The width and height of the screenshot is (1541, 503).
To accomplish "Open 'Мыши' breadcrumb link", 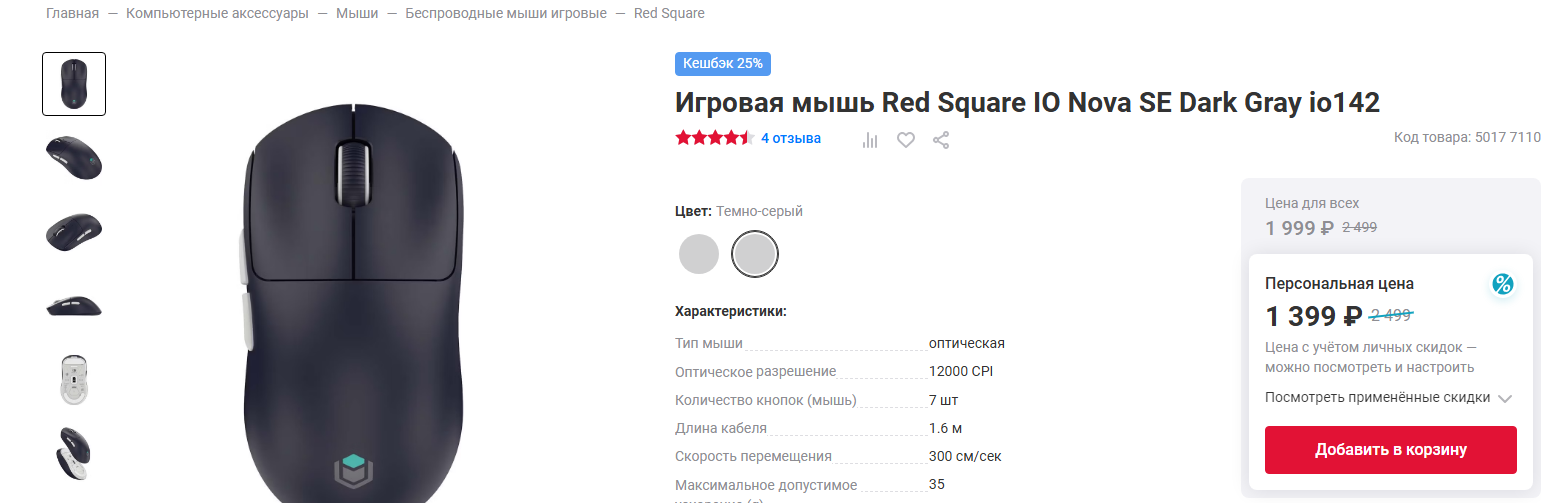I will click(x=357, y=14).
